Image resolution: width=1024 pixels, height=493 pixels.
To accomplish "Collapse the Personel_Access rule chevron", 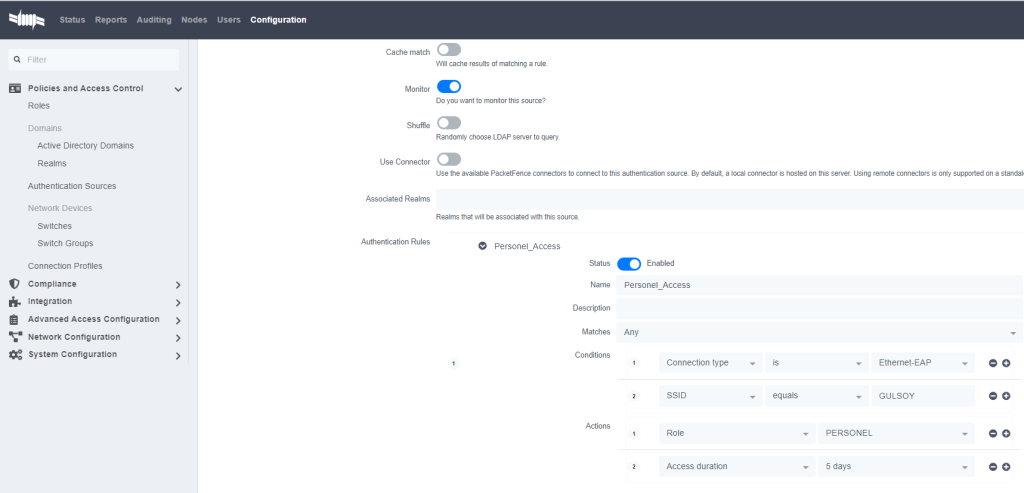I will (x=483, y=246).
